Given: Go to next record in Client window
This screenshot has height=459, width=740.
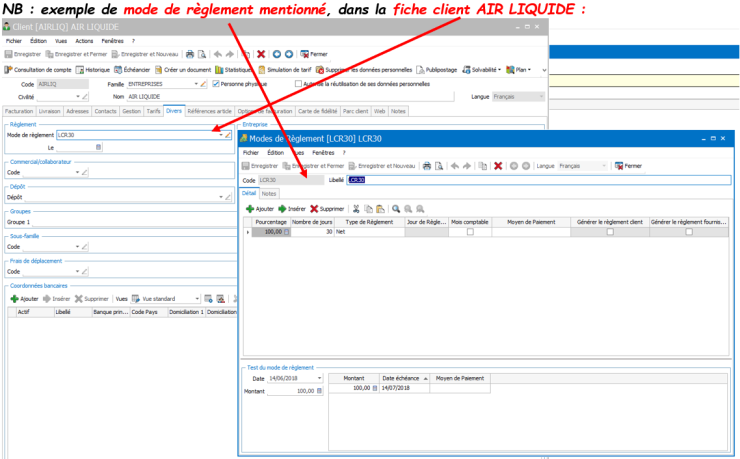Looking at the screenshot, I should (x=289, y=54).
